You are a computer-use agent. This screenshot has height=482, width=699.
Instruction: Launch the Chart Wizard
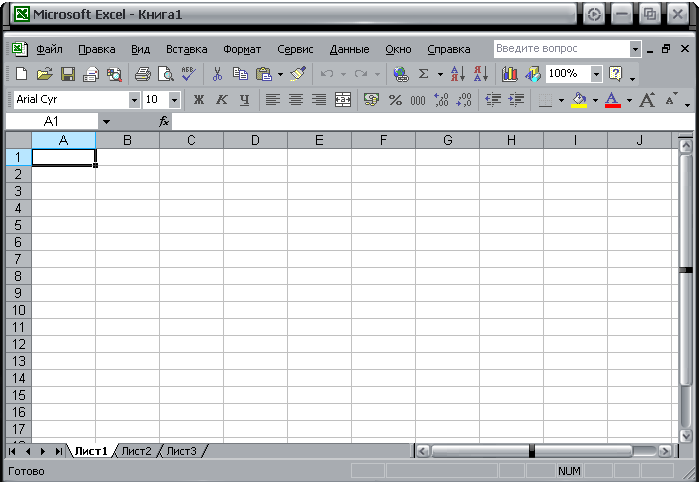coord(510,74)
